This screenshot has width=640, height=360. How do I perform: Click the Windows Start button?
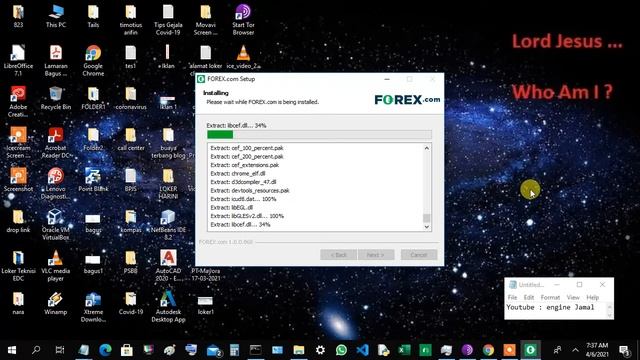[x=12, y=350]
